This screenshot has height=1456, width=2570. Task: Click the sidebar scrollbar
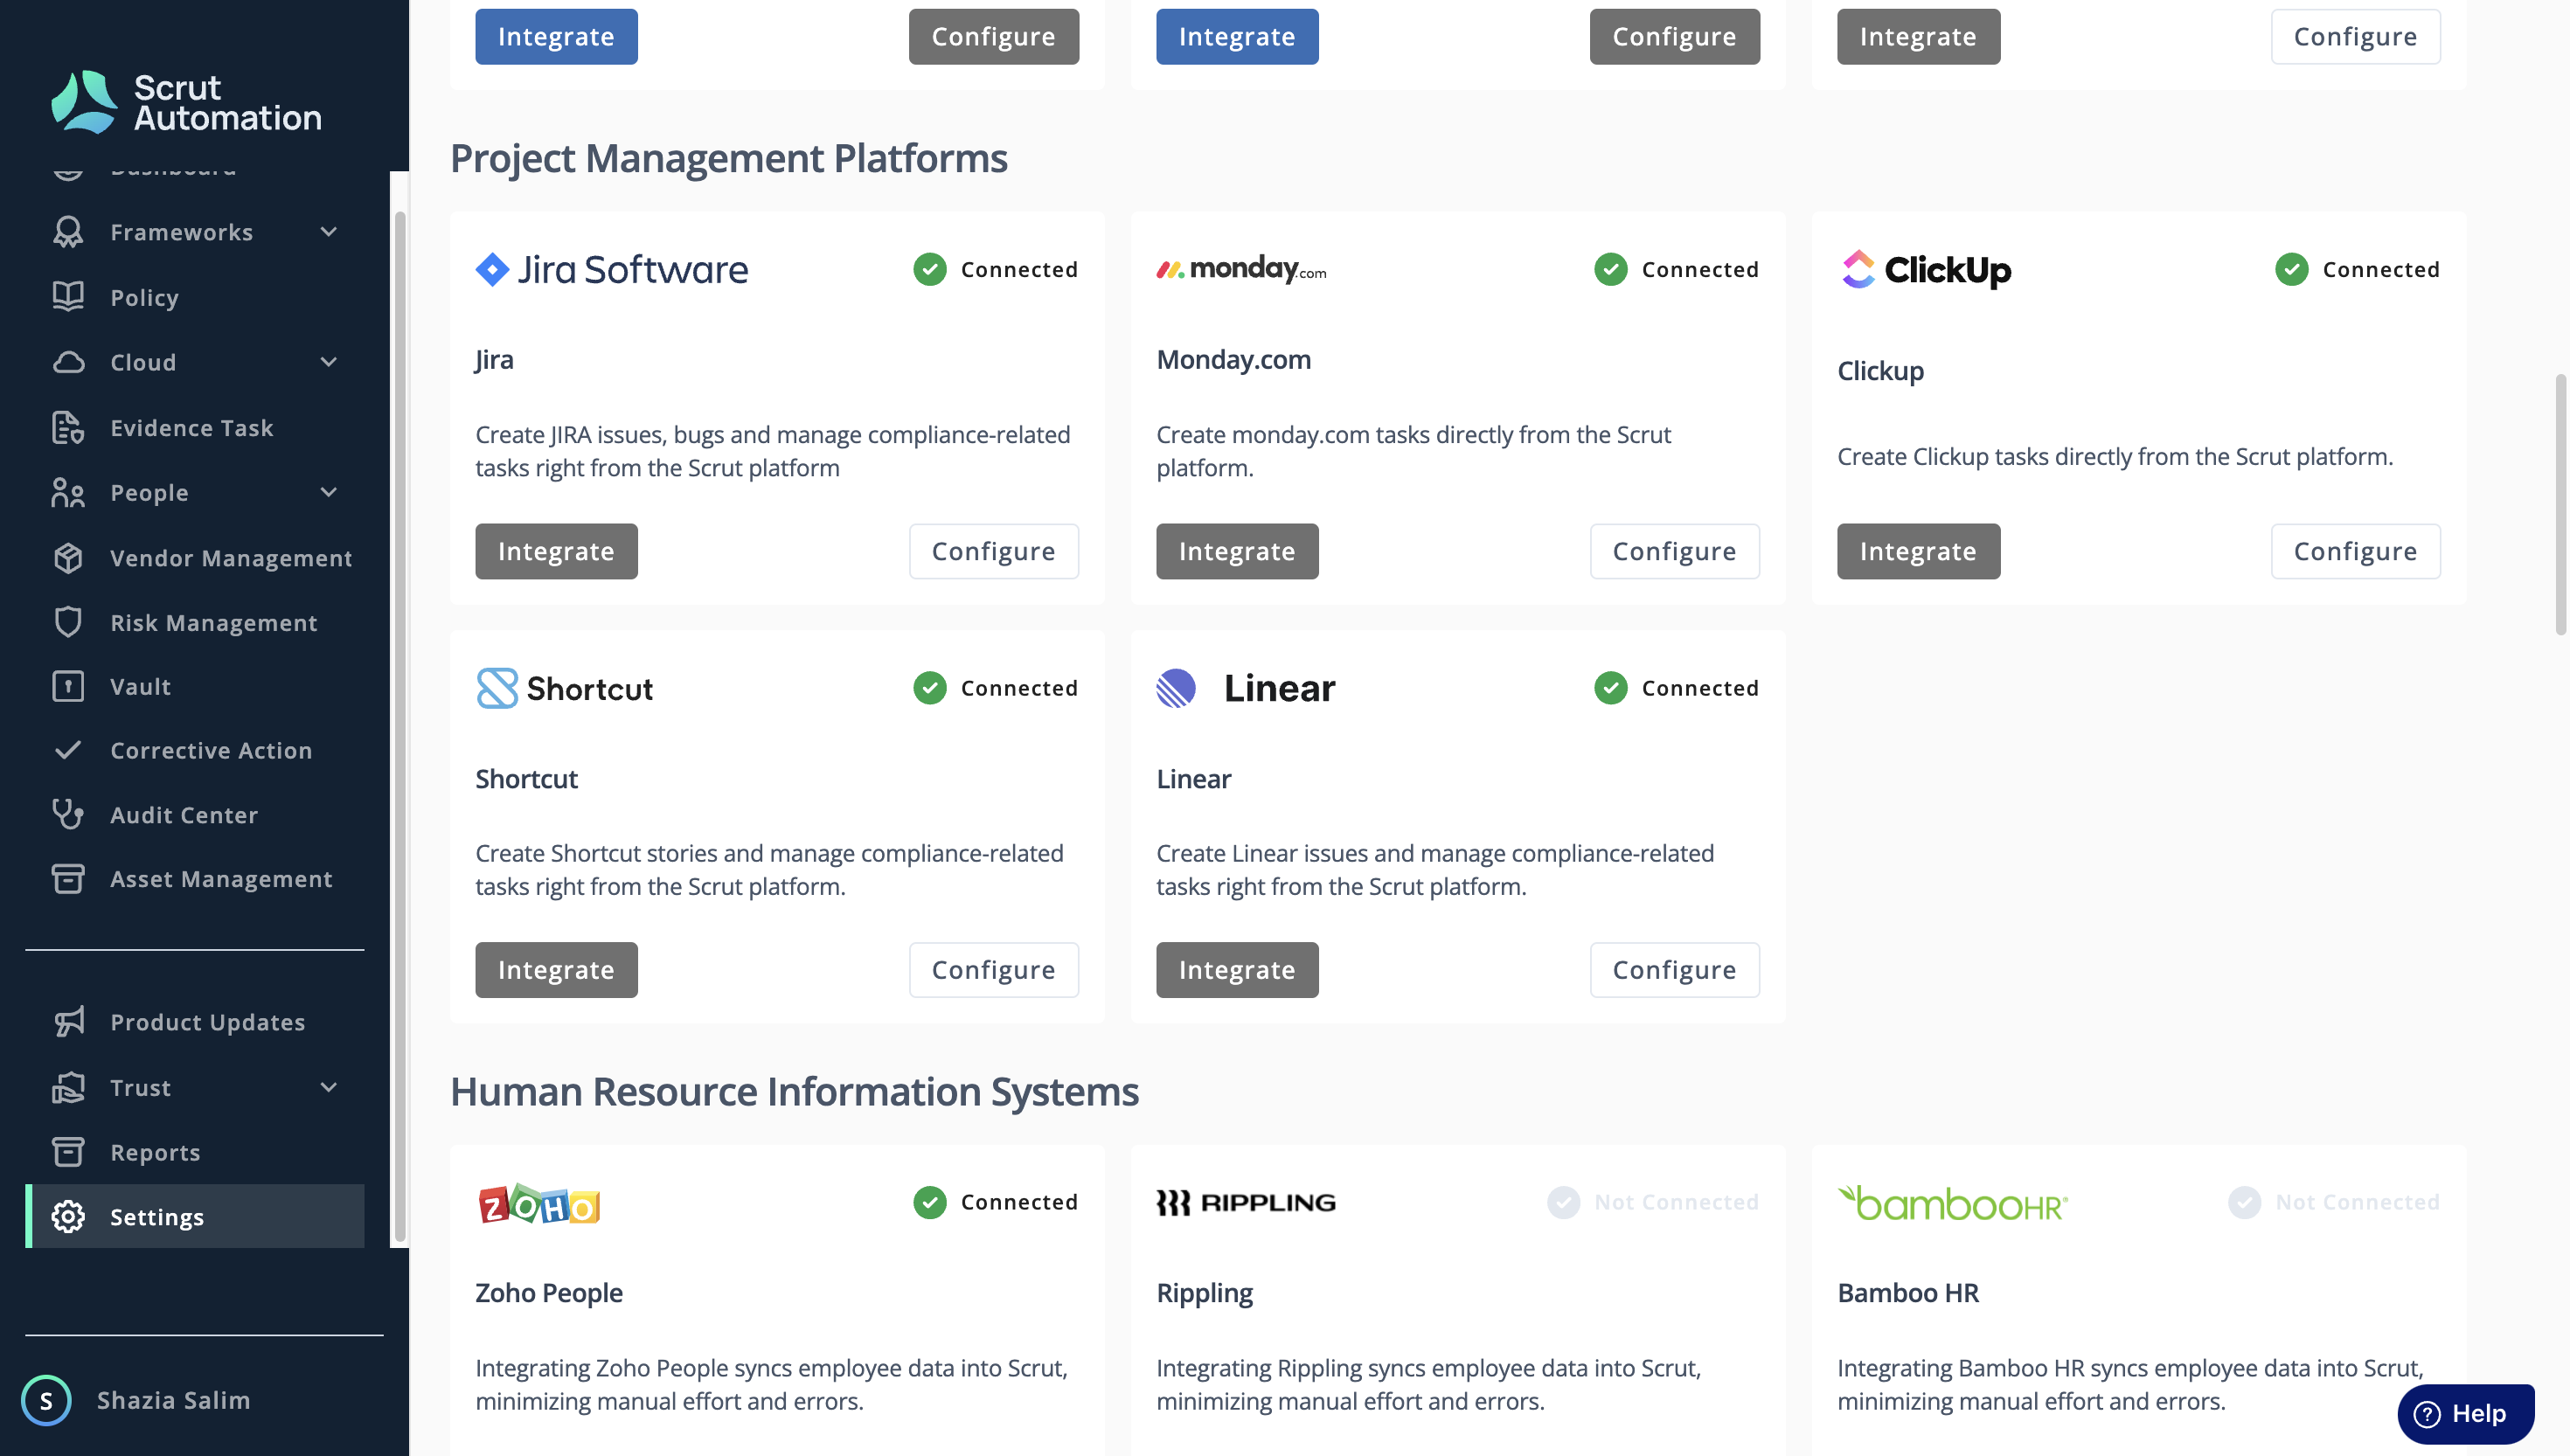400,725
